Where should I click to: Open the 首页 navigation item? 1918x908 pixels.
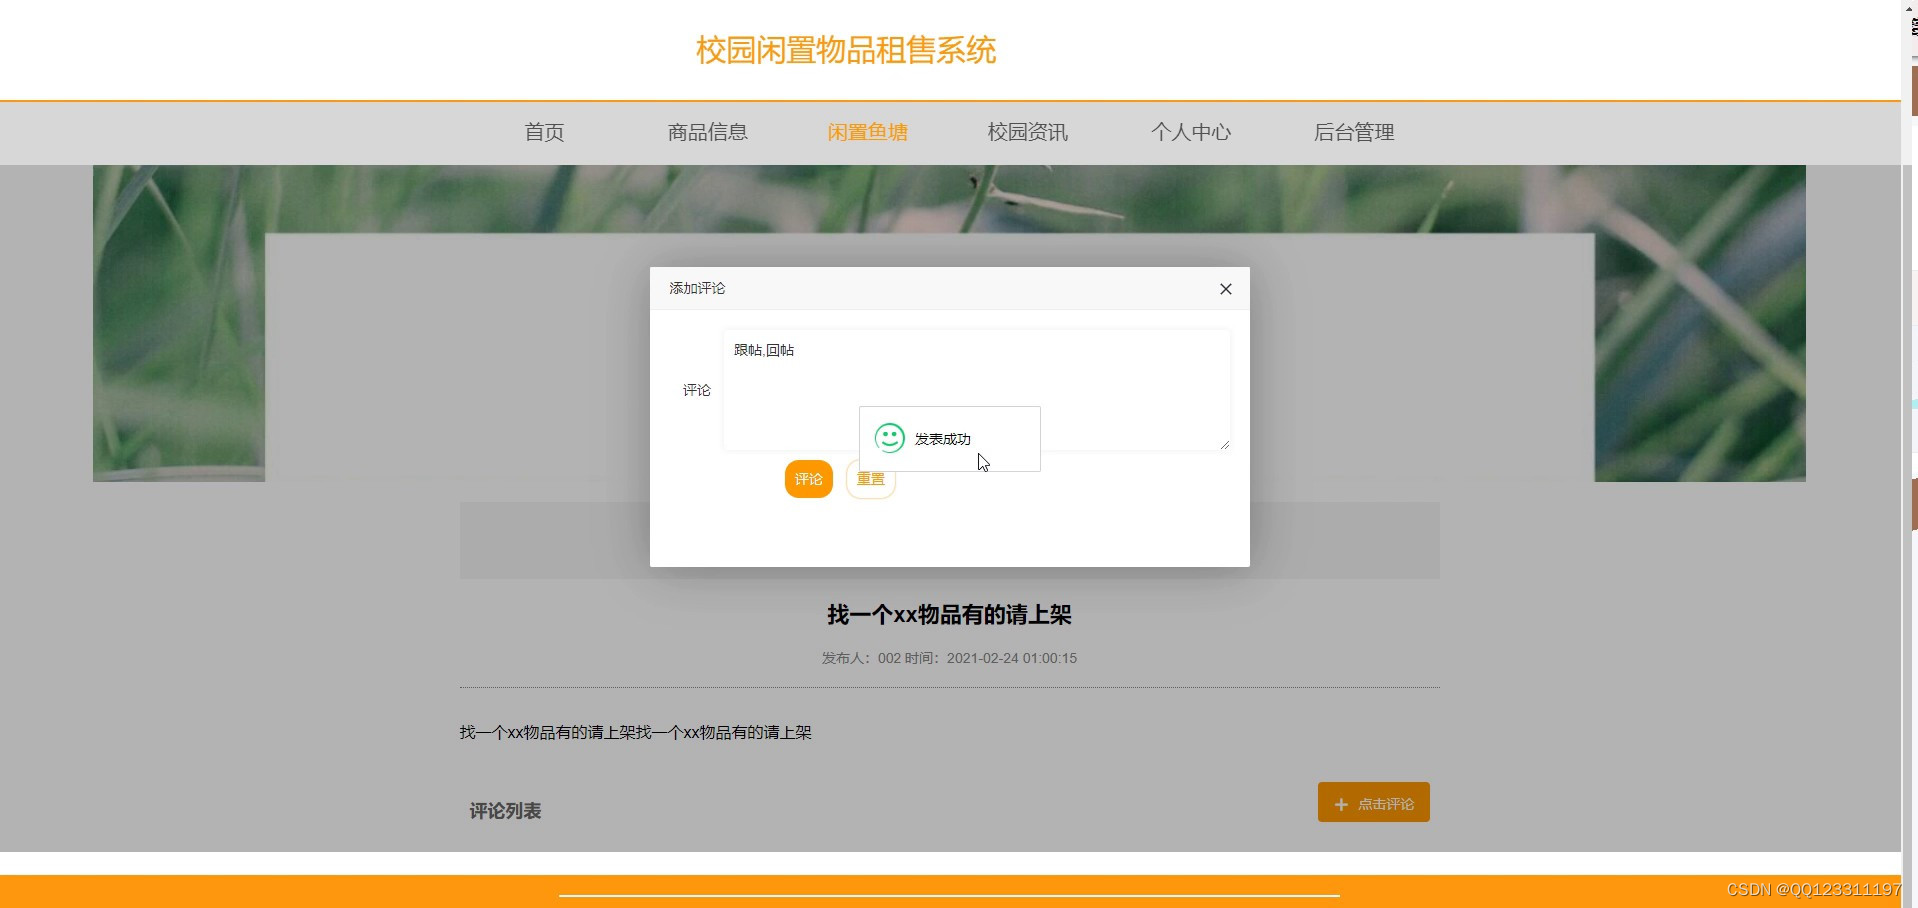point(543,132)
